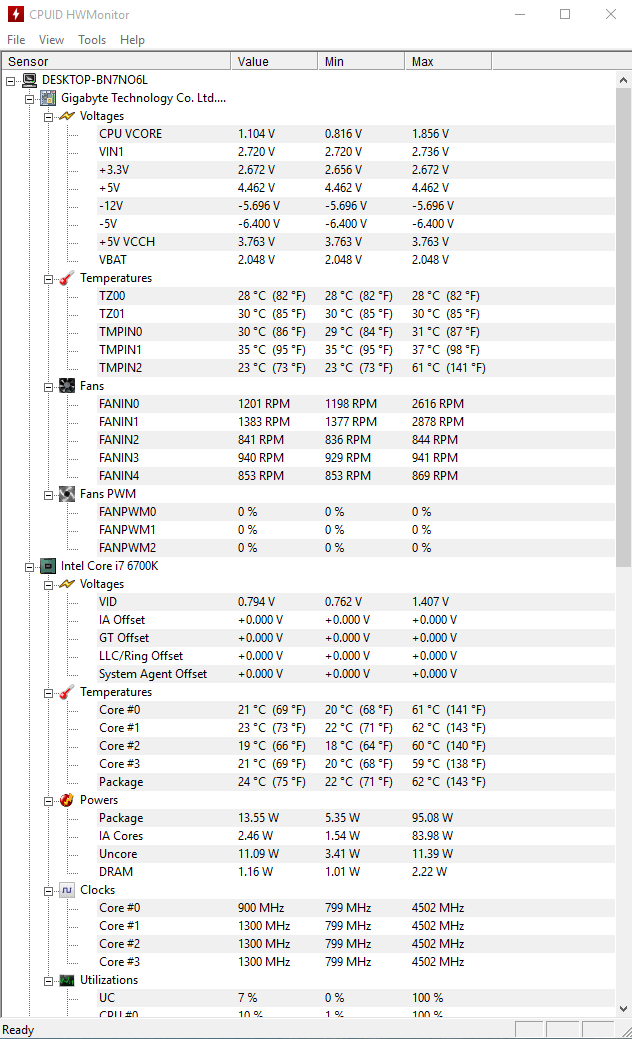Click the Powers flame icon
Screen dimensions: 632x1039
(x=67, y=800)
